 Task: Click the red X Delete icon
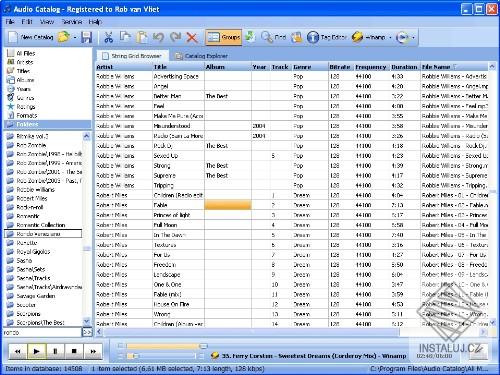(192, 37)
